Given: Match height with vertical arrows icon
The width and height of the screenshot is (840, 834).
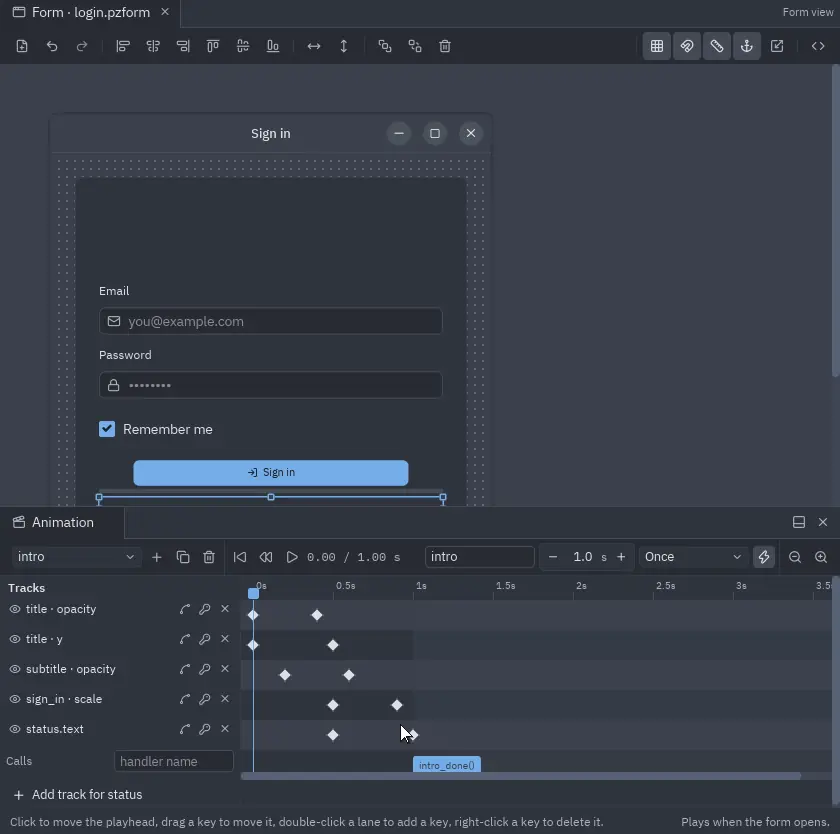Looking at the screenshot, I should [x=344, y=46].
